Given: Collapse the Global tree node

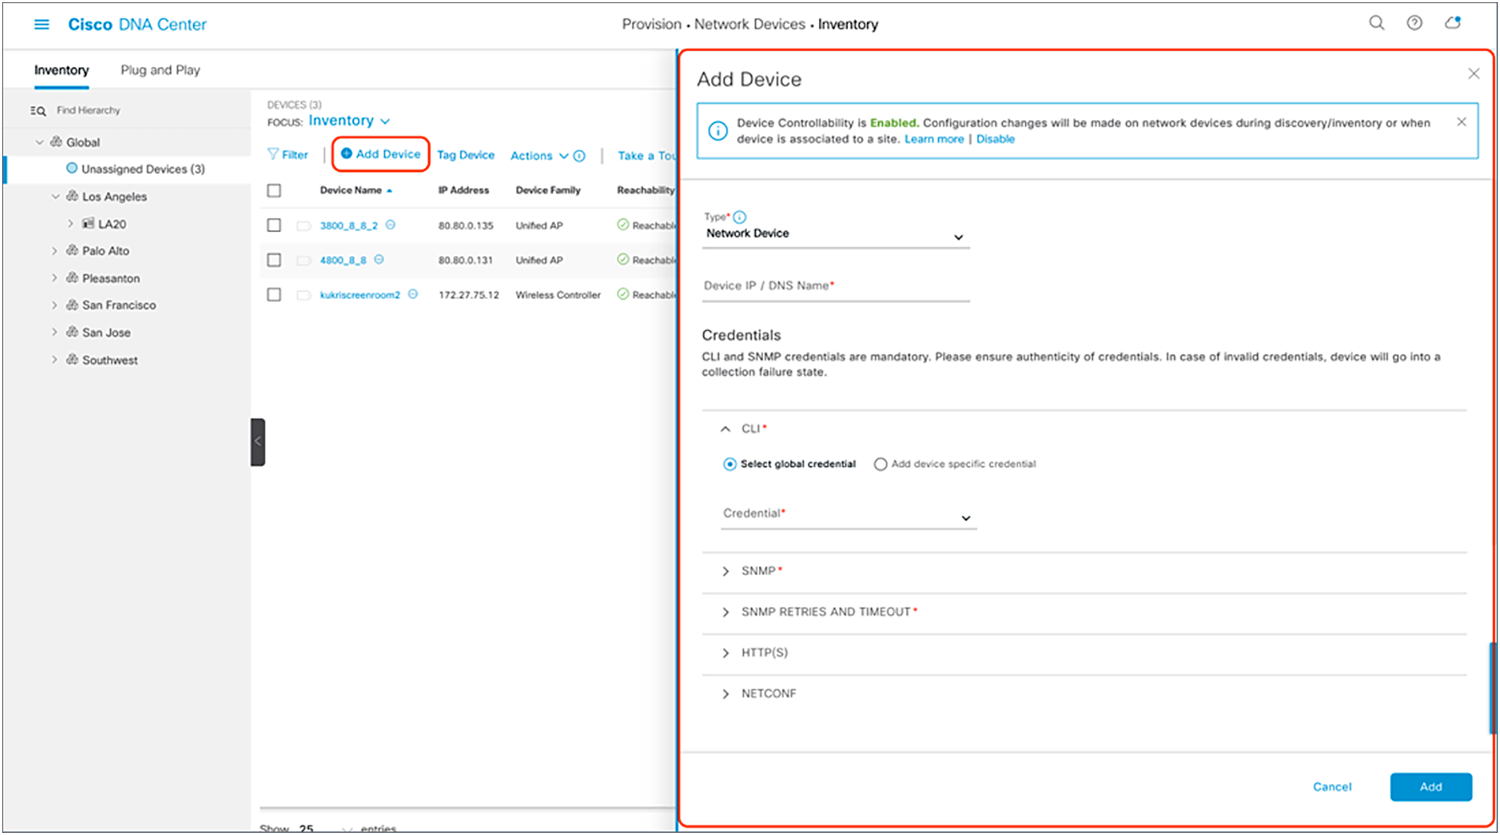Looking at the screenshot, I should point(40,142).
